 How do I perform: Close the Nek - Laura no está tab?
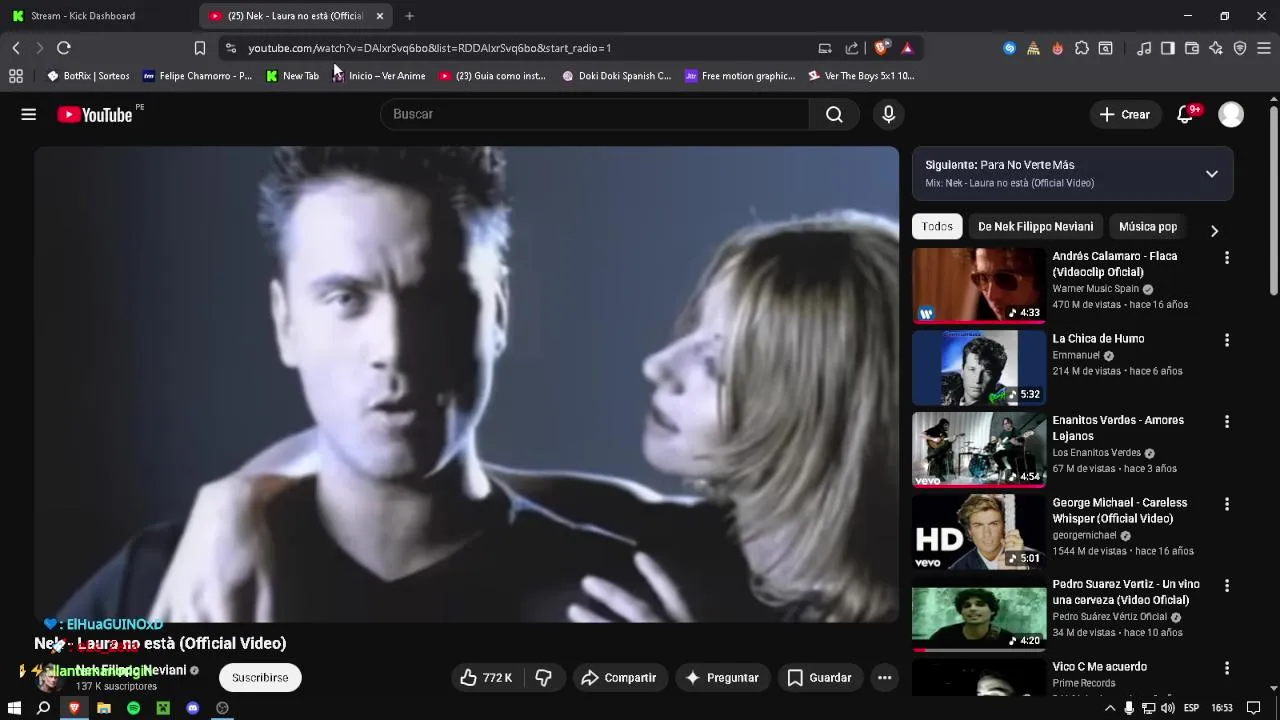[380, 16]
